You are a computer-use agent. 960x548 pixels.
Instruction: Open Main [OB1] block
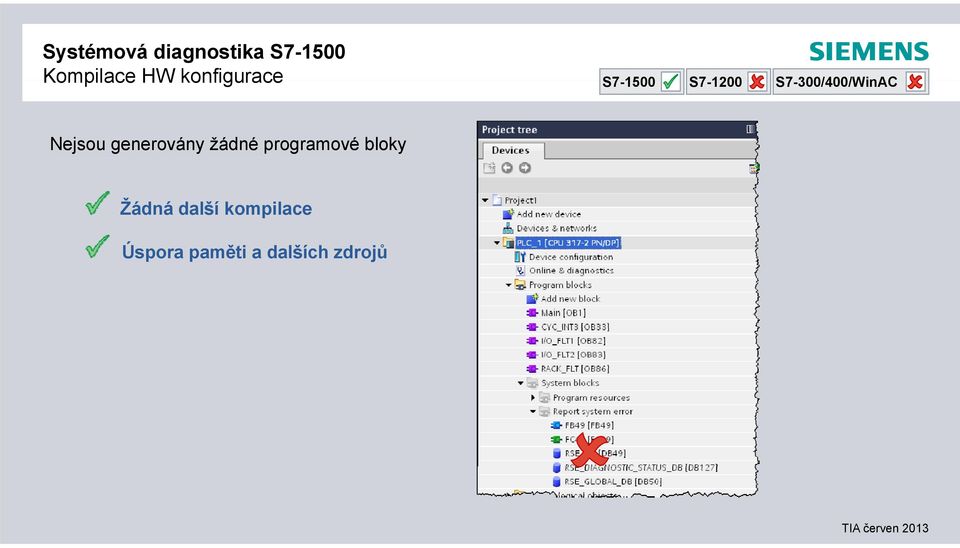[x=563, y=313]
